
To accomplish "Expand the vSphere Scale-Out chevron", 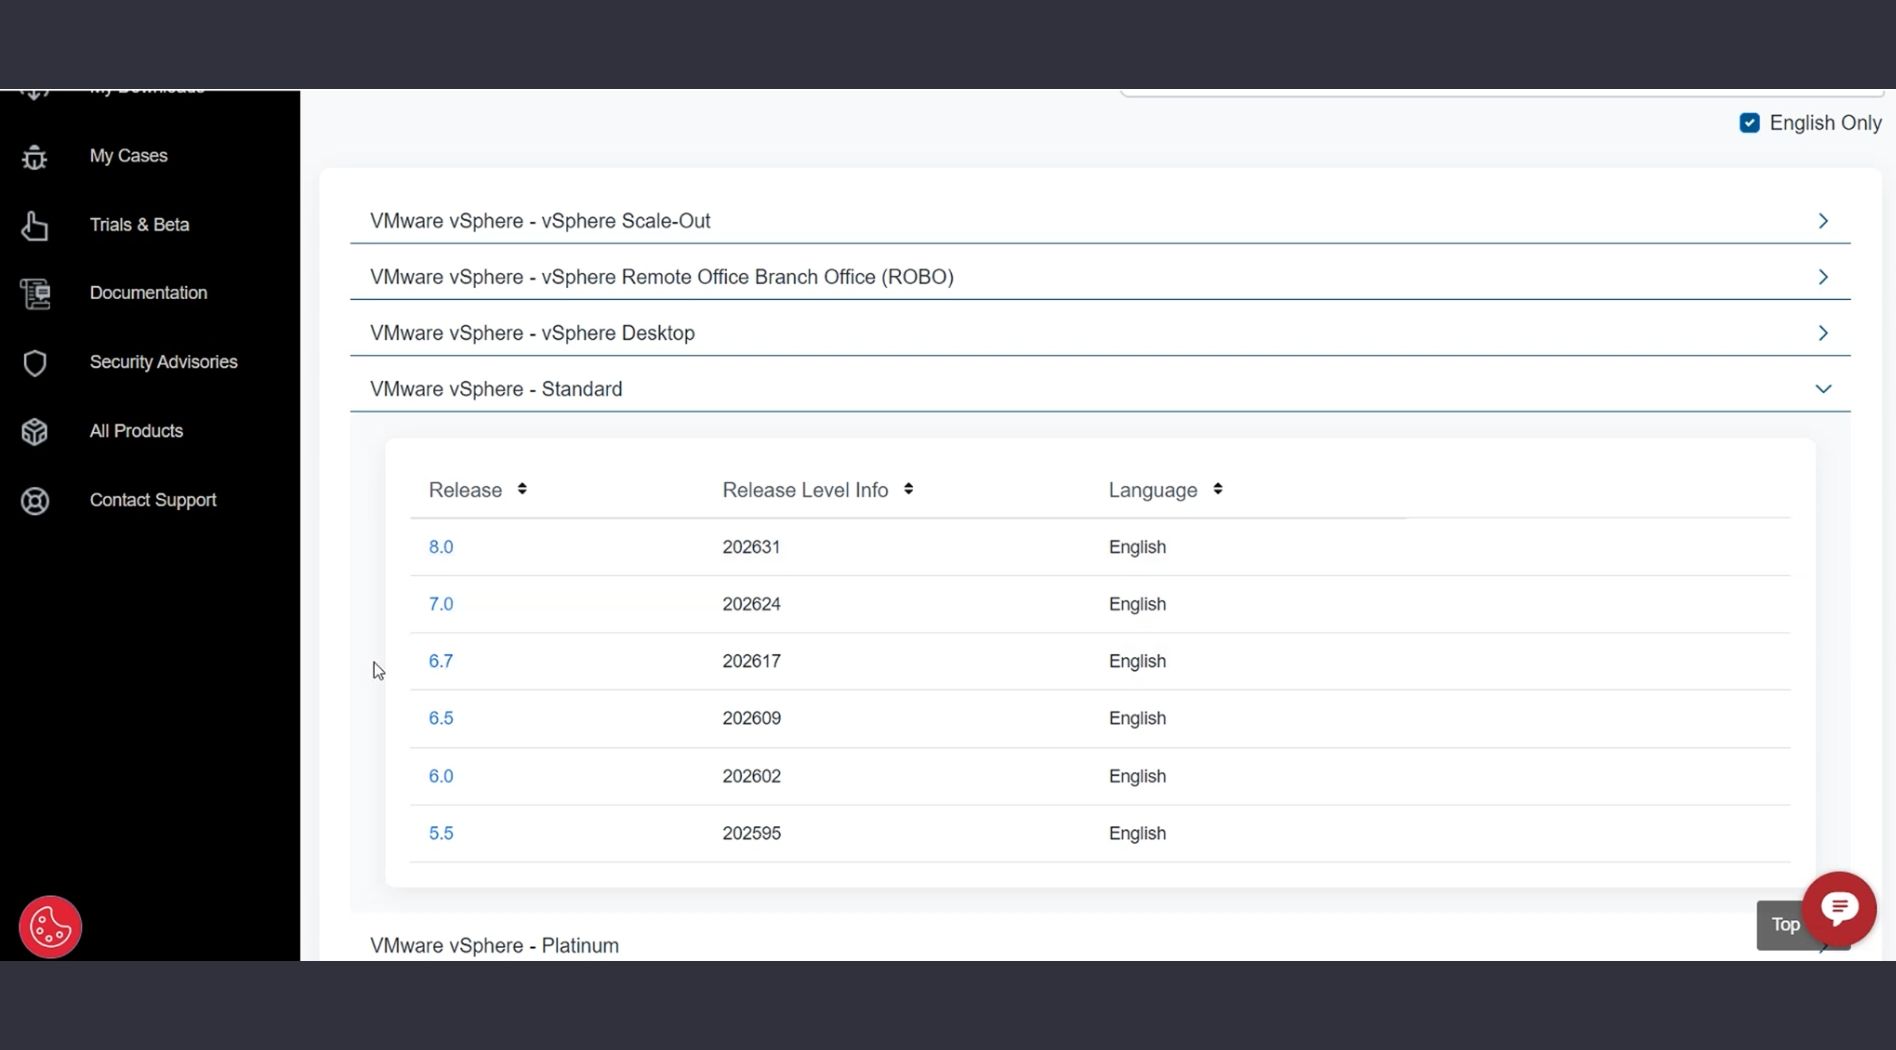I will point(1823,221).
